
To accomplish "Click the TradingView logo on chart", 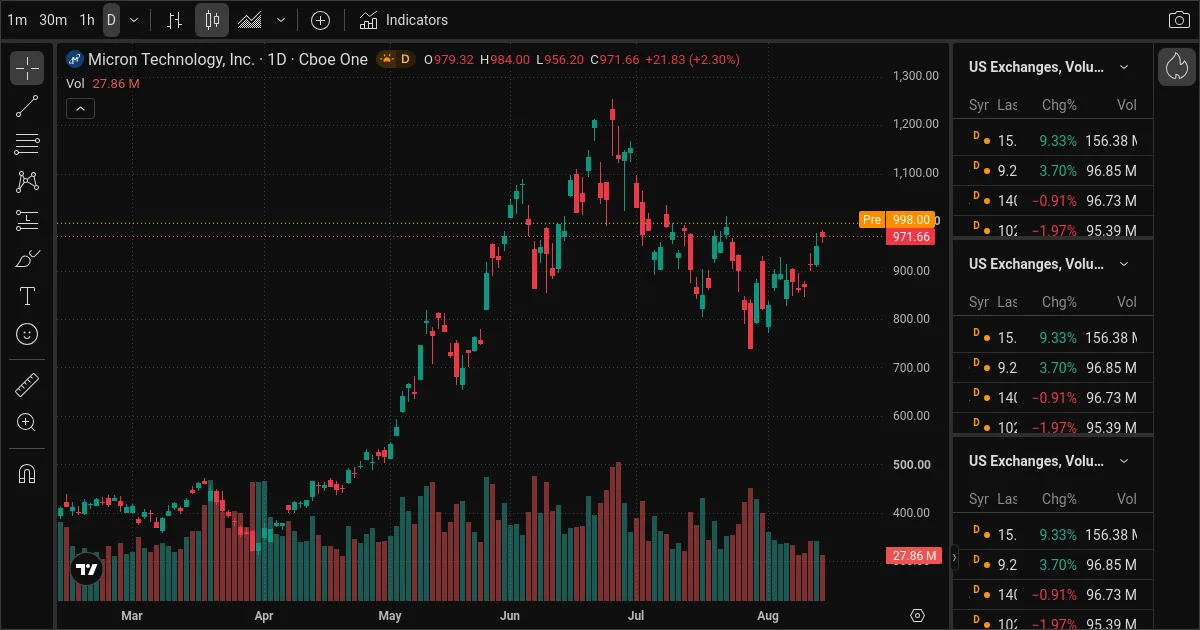I will click(x=87, y=570).
